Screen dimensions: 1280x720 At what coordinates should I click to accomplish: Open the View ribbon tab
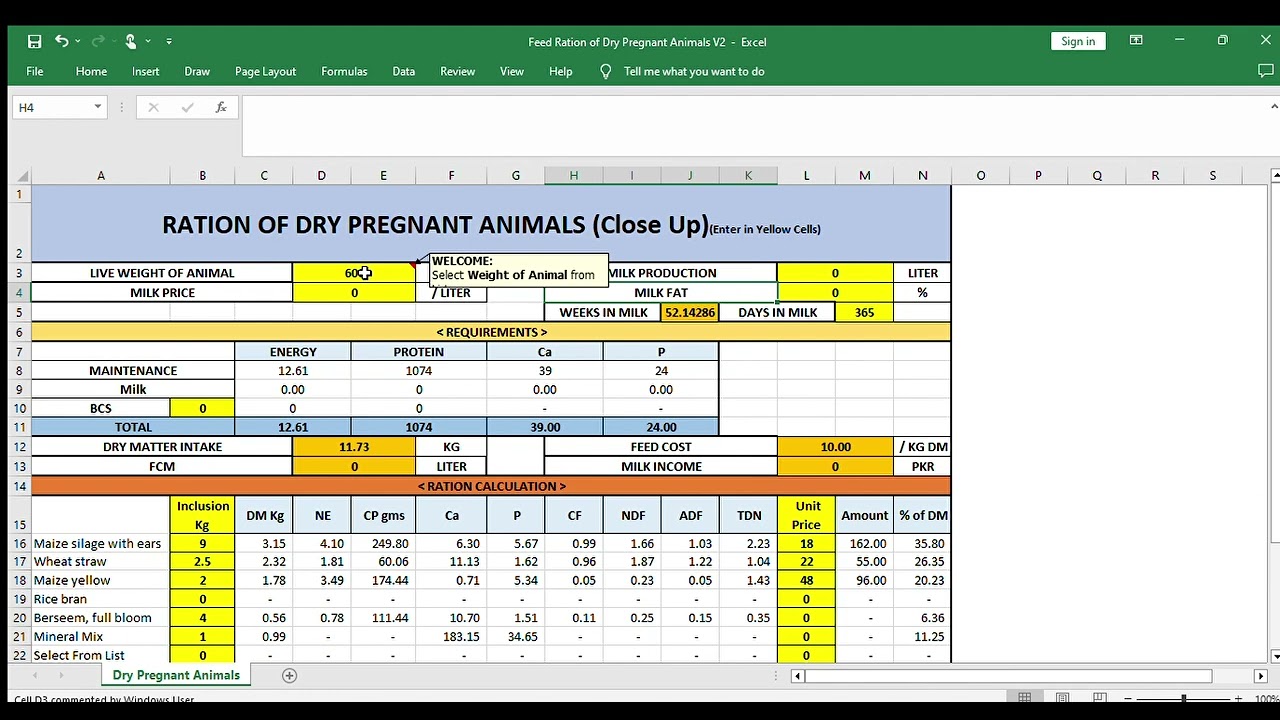pos(512,71)
